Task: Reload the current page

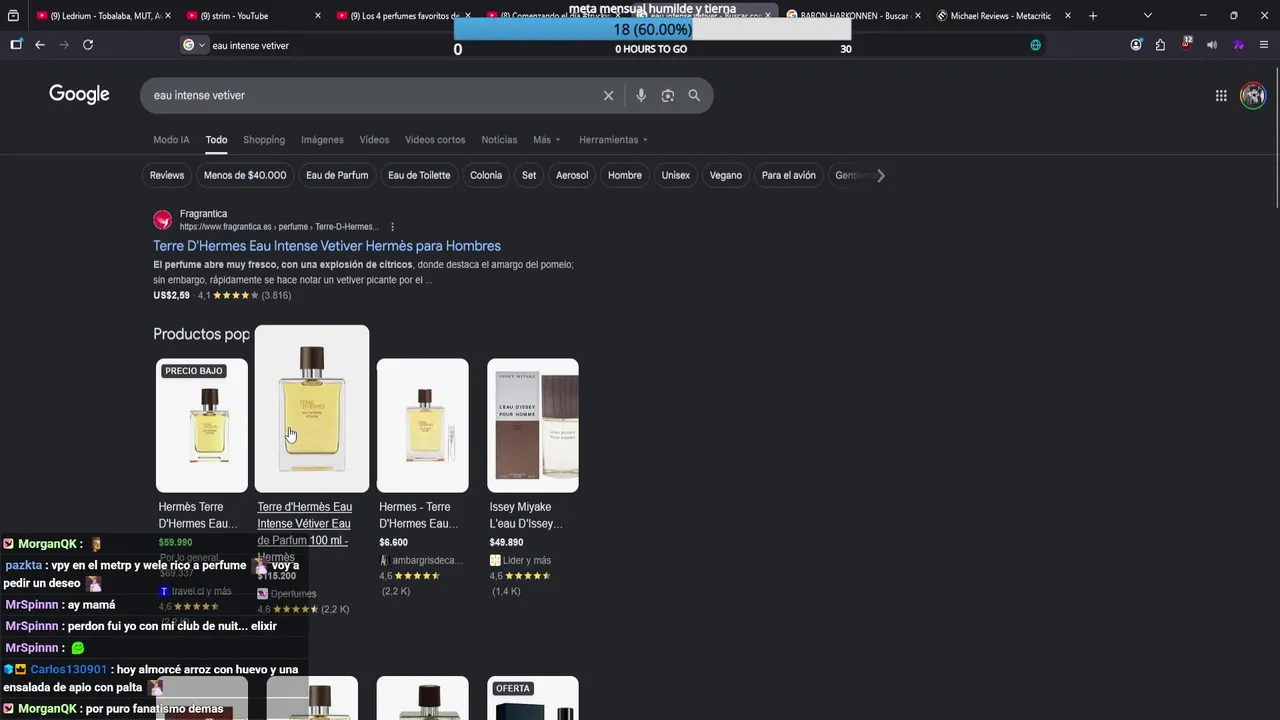Action: click(88, 45)
